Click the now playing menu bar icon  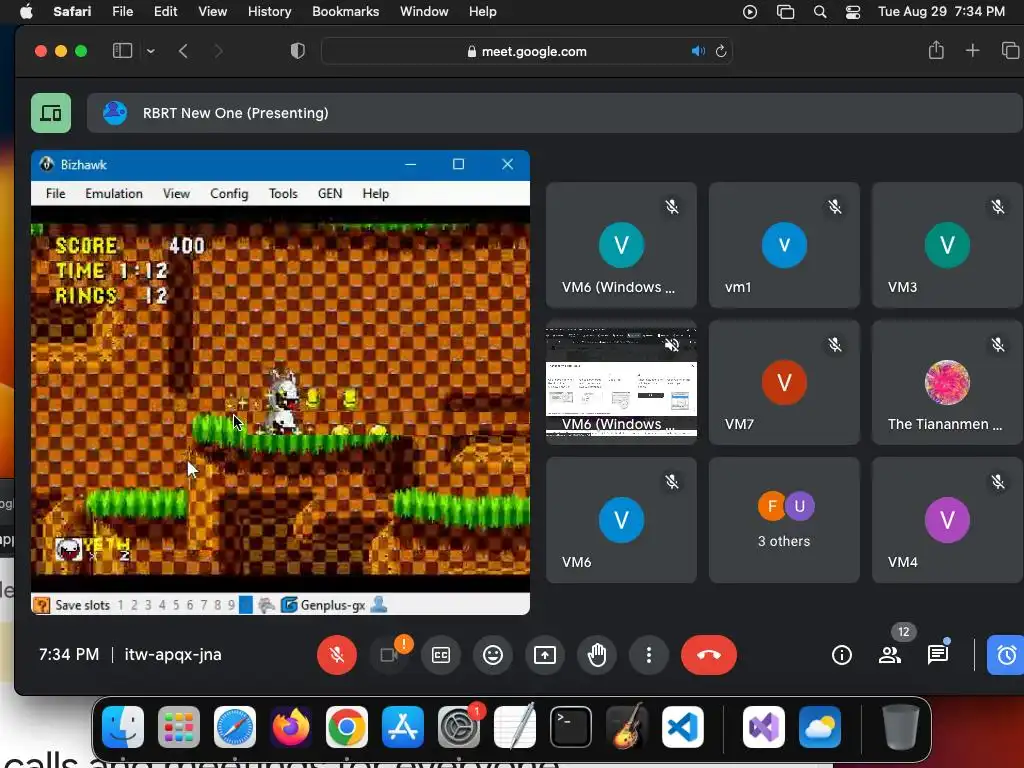pos(750,11)
